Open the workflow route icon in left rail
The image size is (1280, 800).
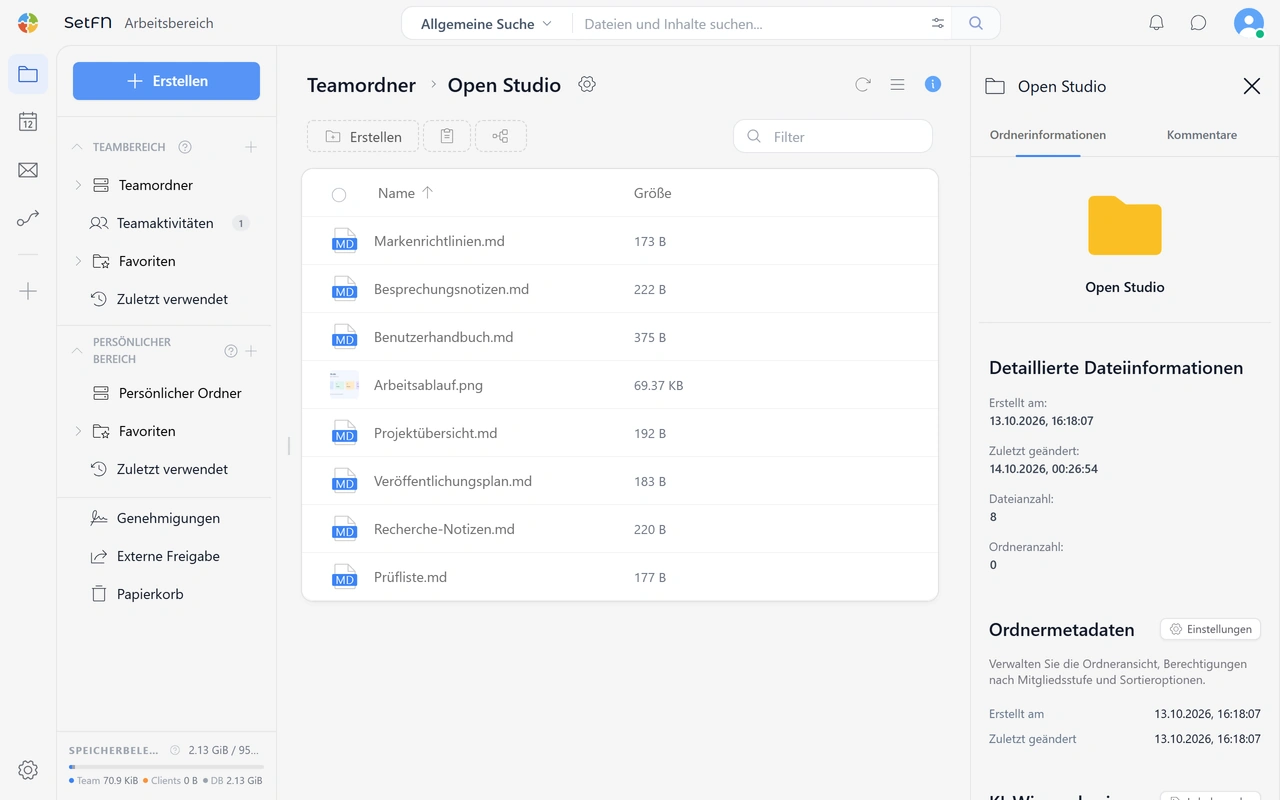click(x=28, y=218)
